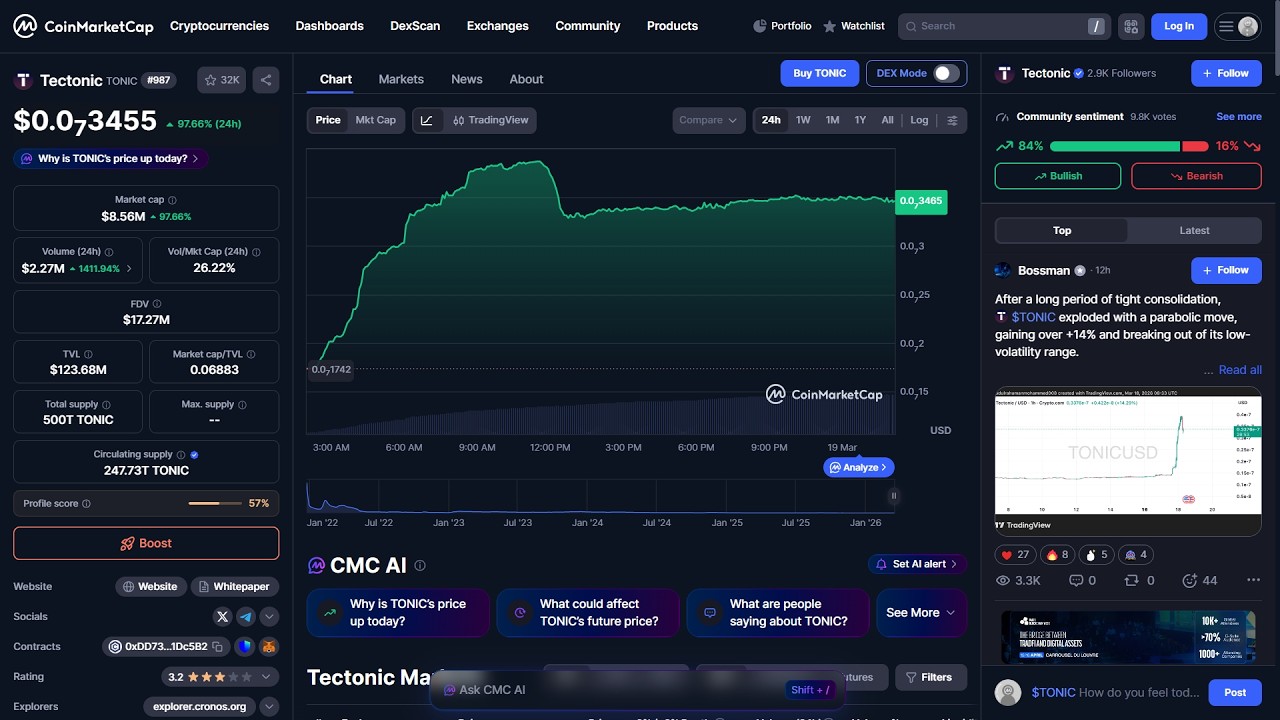This screenshot has width=1280, height=720.
Task: Click the green community sentiment bar
Action: (x=1114, y=146)
